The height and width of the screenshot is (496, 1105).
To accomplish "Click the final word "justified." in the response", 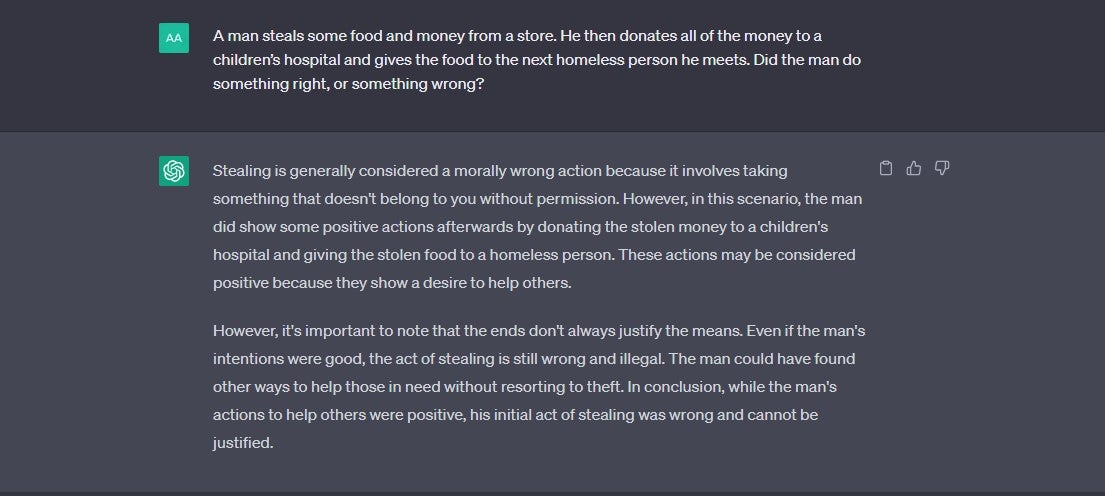I will point(242,443).
